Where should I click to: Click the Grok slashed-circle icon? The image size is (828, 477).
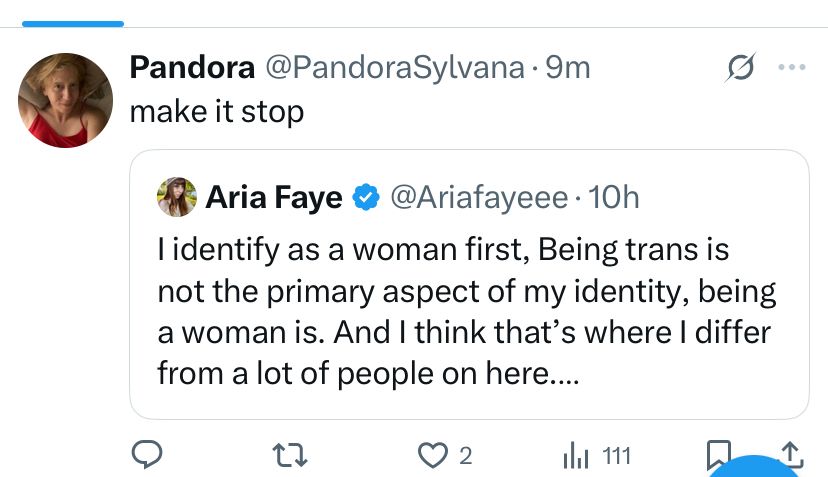tap(740, 68)
